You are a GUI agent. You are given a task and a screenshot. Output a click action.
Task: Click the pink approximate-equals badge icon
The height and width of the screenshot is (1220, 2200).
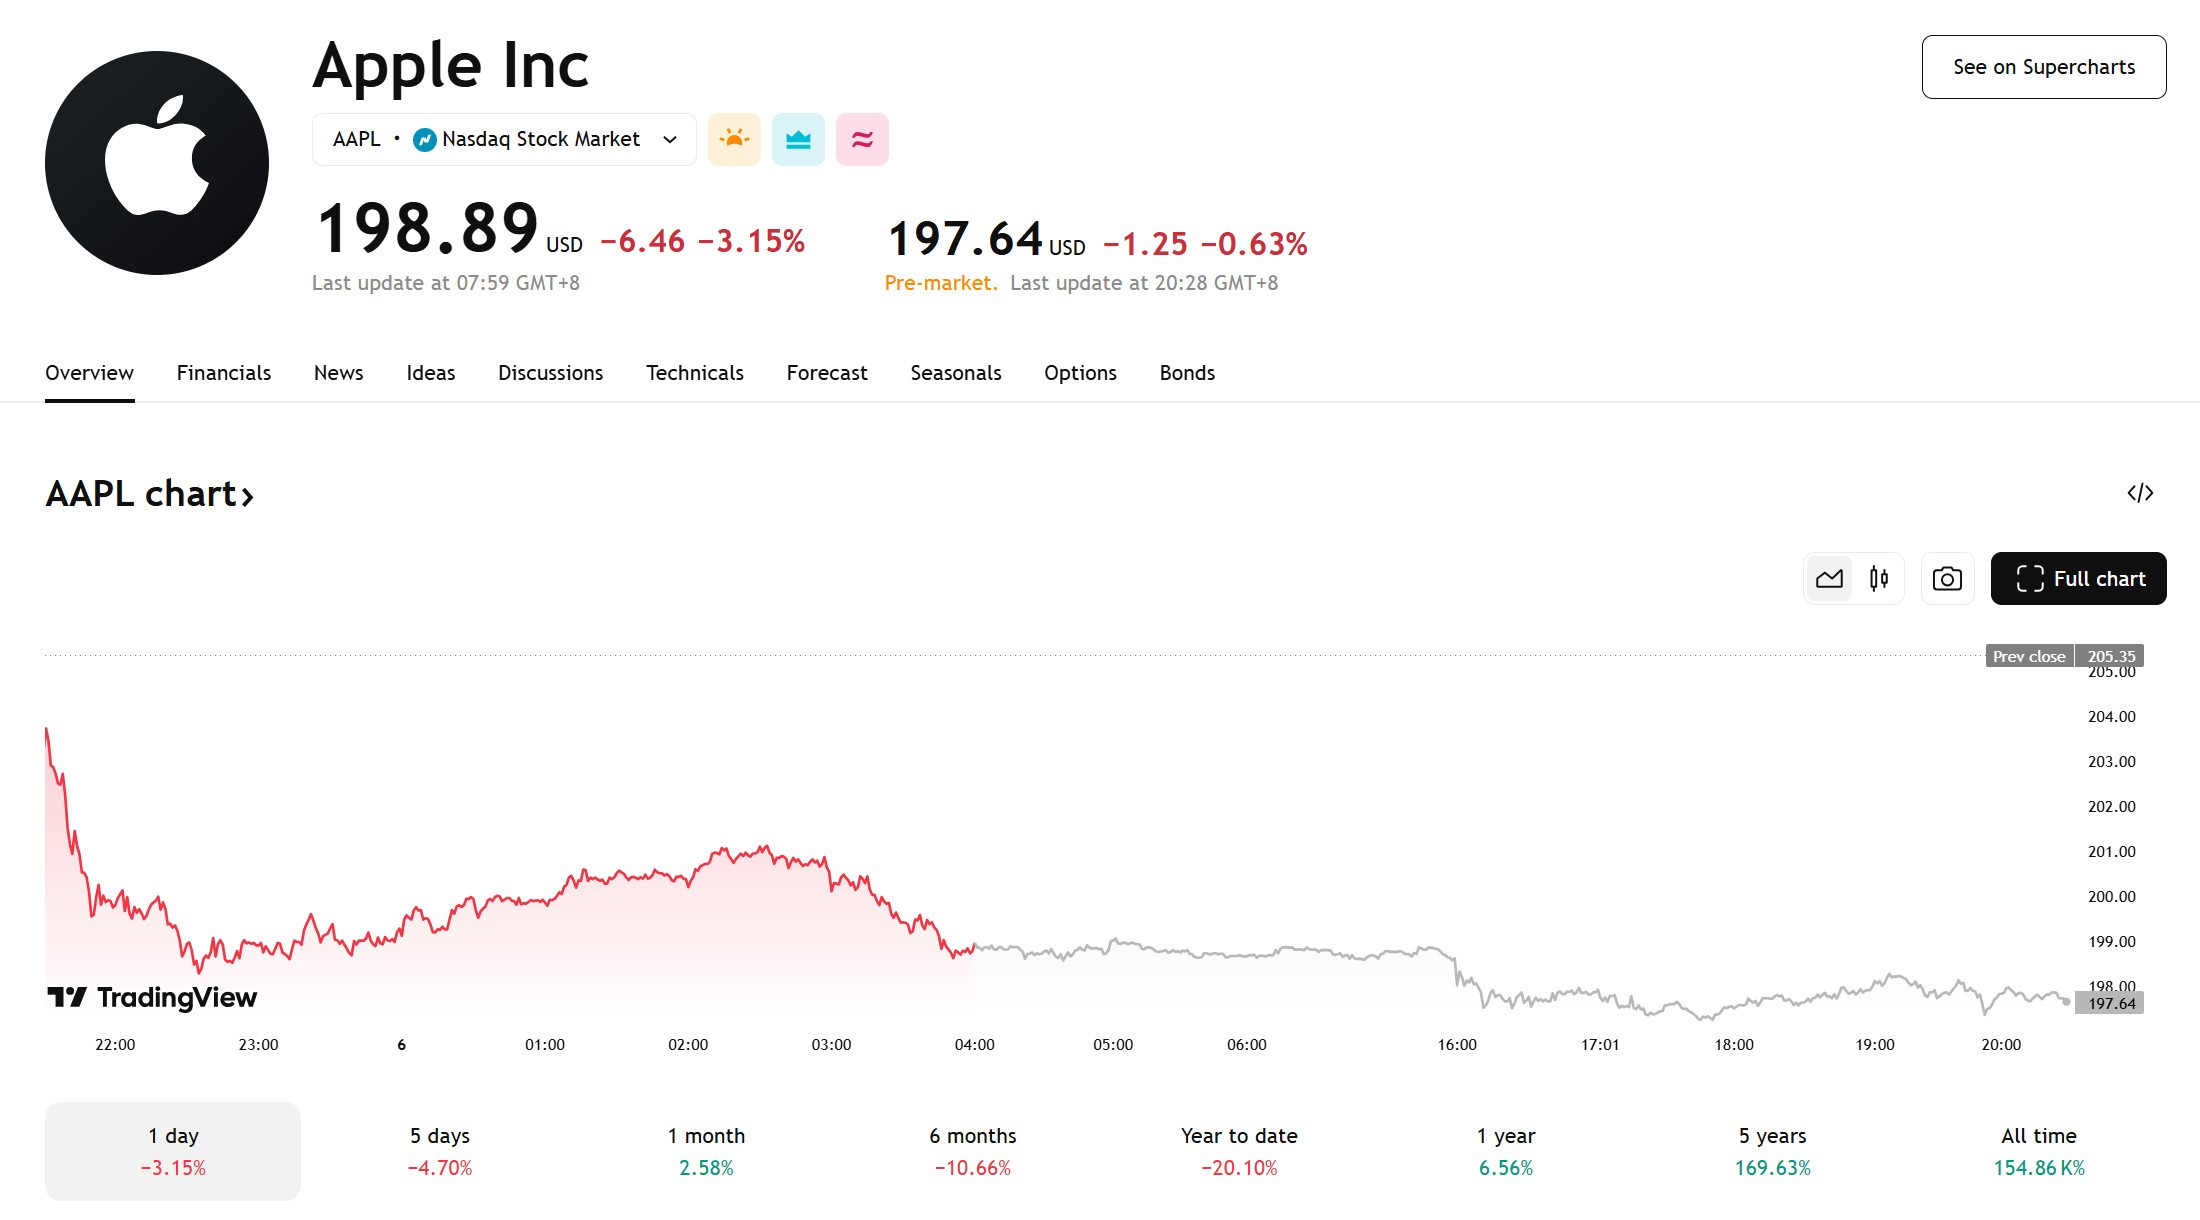click(x=862, y=139)
